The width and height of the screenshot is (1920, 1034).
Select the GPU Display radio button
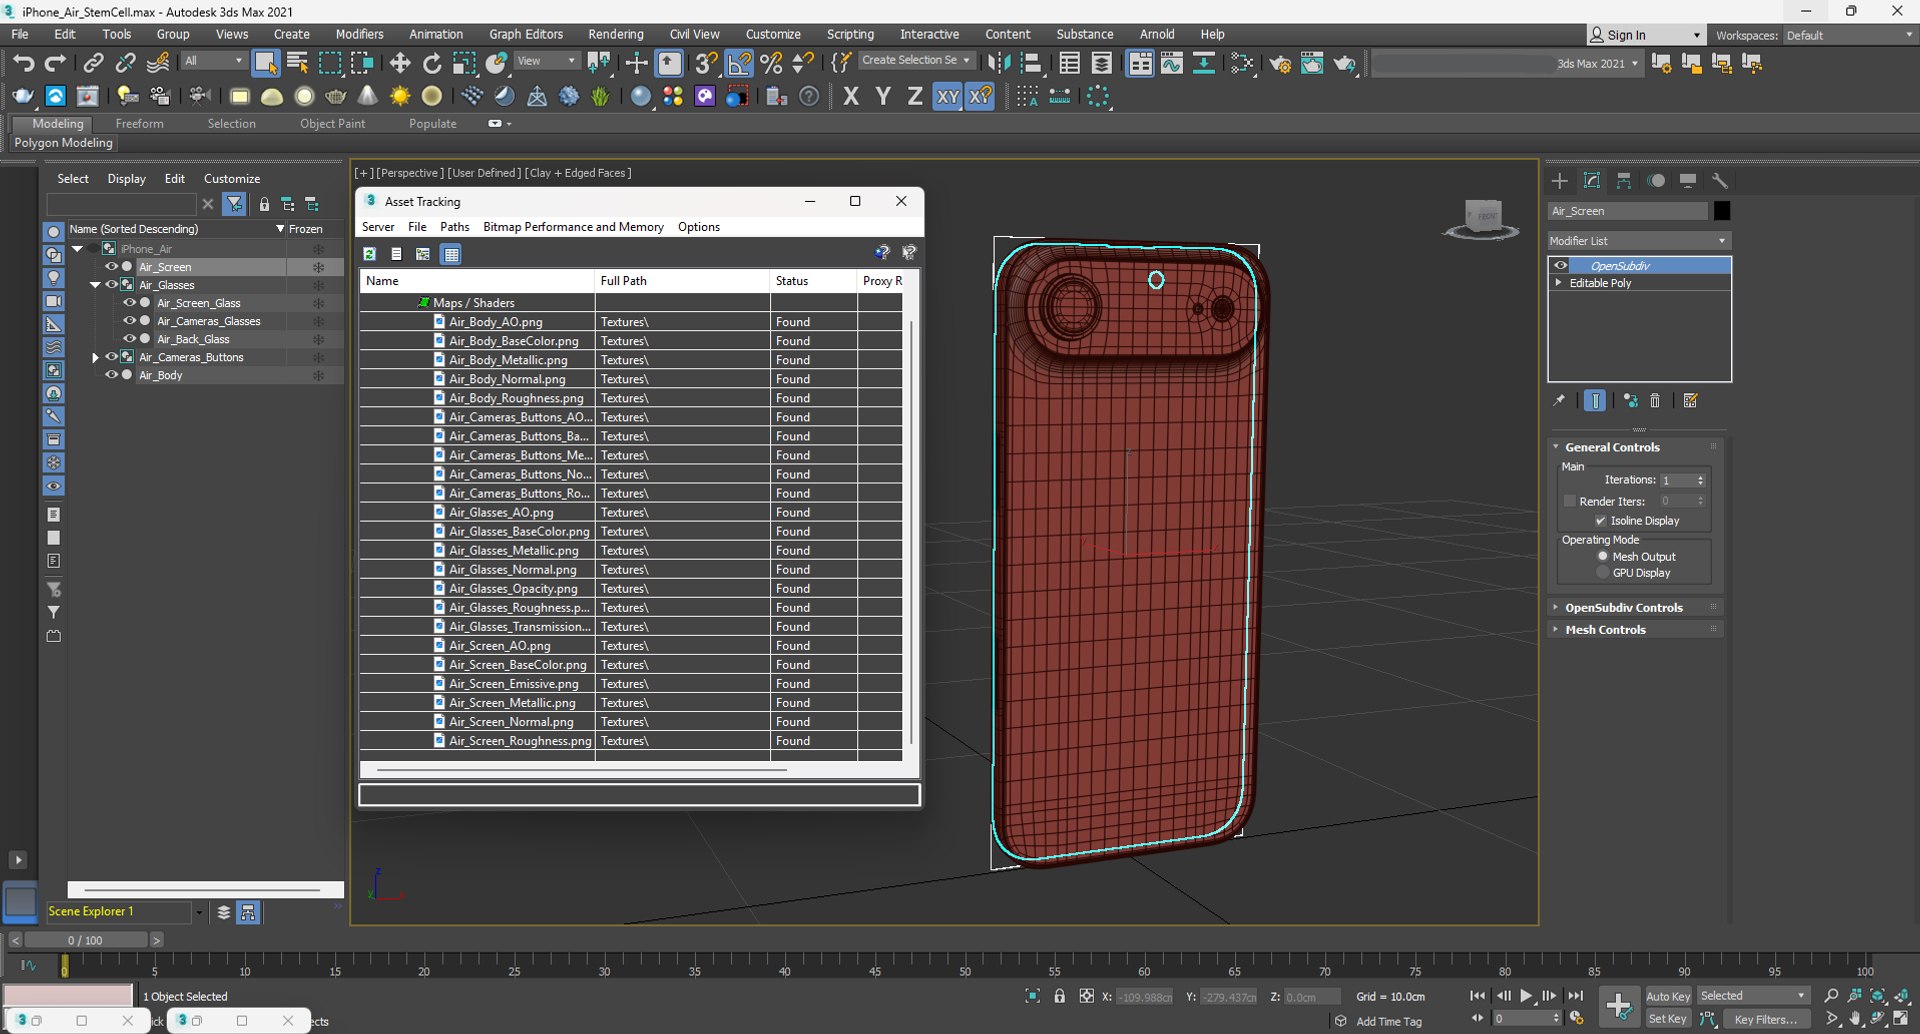(1603, 573)
